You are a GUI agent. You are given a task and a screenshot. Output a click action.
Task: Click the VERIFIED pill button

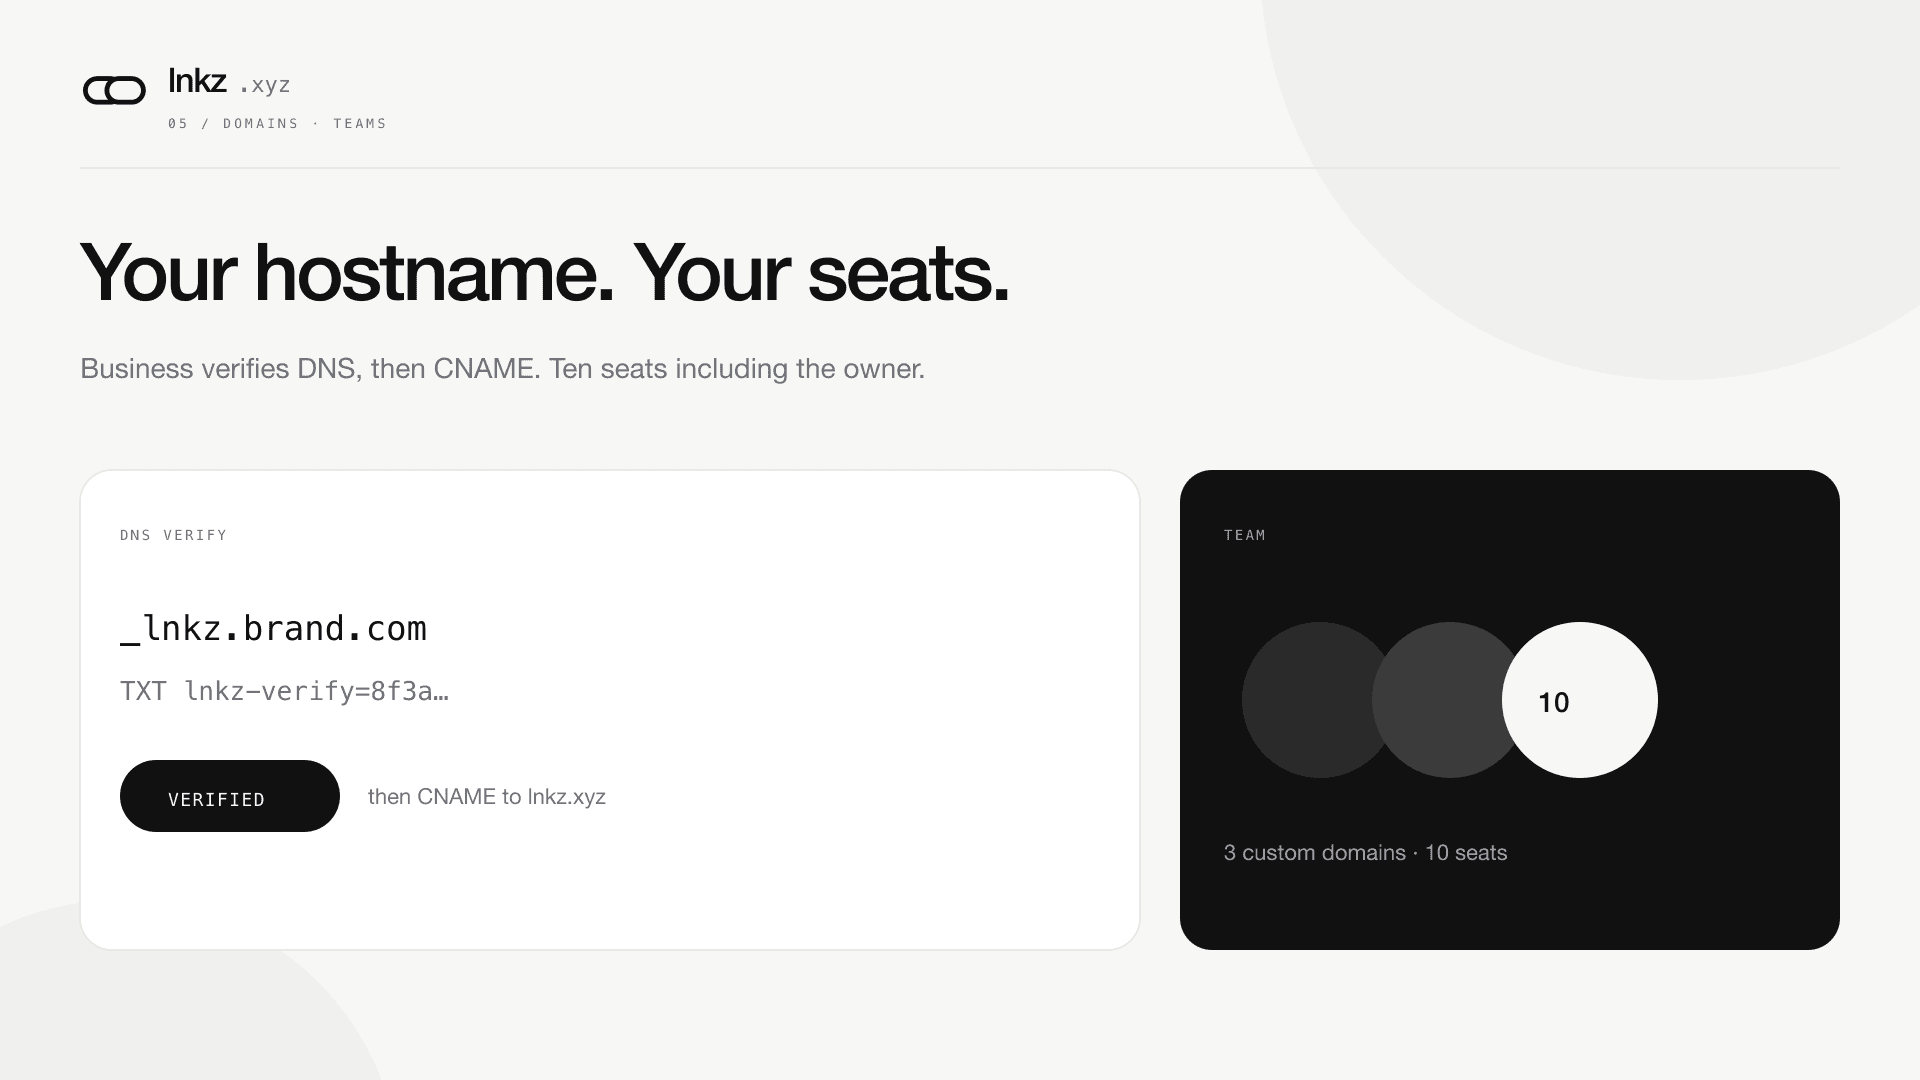pos(230,796)
